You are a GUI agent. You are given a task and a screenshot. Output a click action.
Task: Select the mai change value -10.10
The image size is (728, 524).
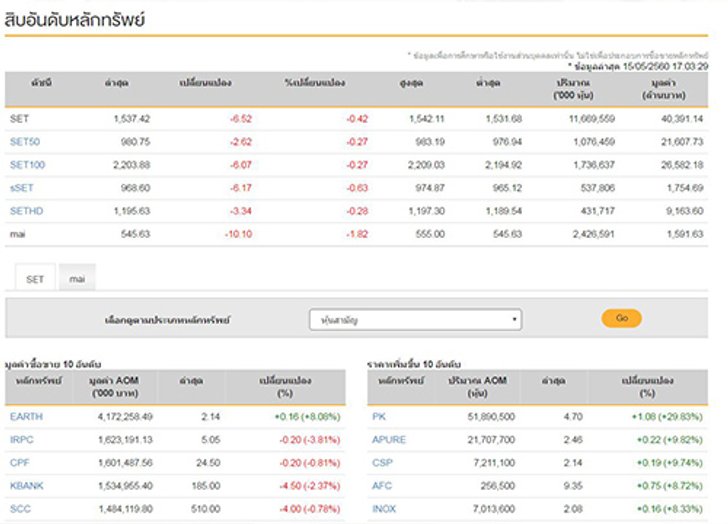239,234
